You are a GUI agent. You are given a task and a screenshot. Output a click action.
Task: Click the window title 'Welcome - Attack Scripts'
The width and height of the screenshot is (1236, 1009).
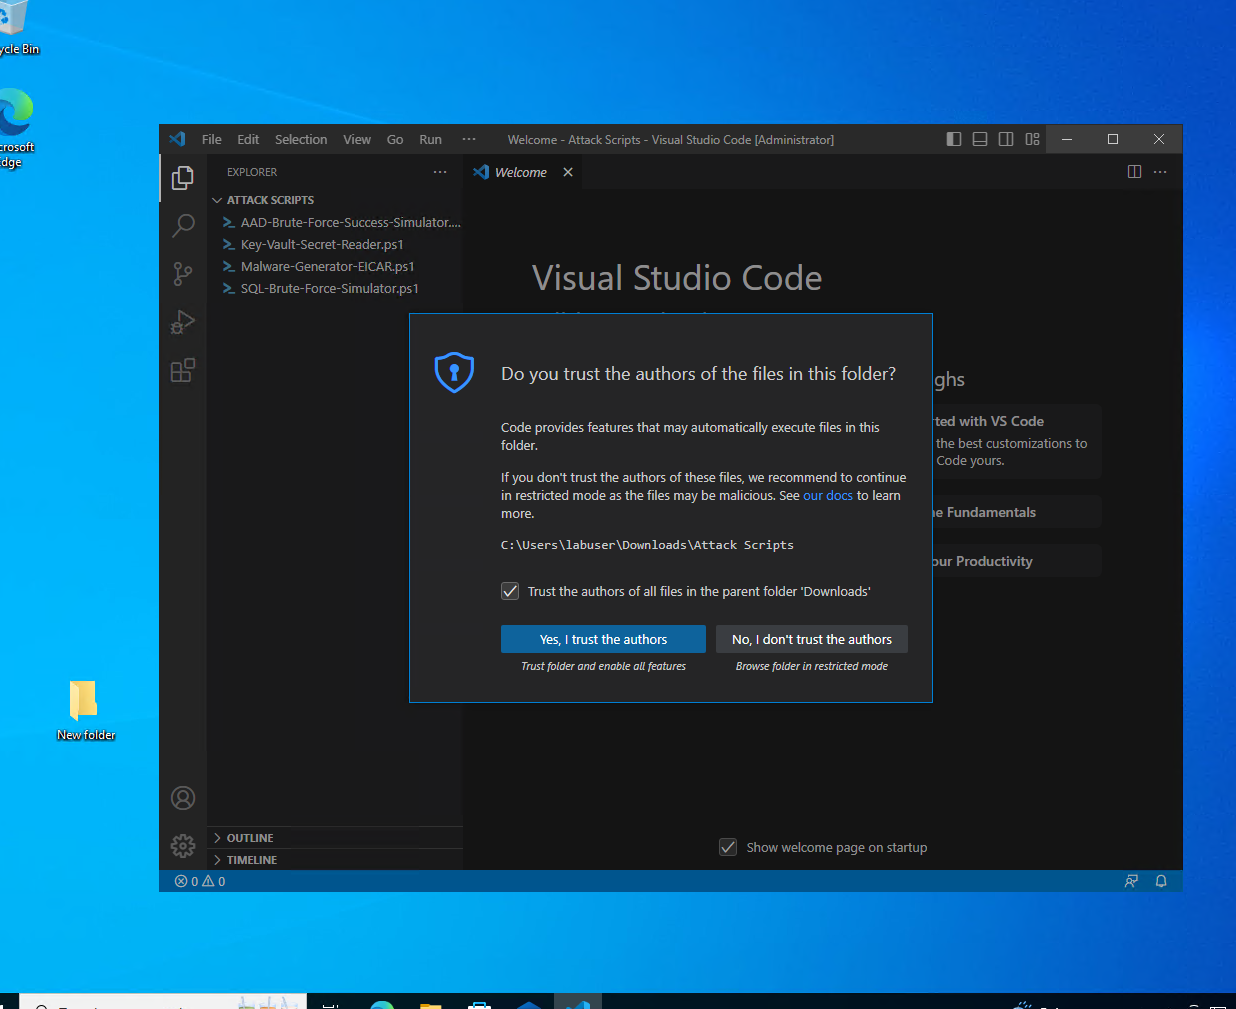(x=670, y=140)
